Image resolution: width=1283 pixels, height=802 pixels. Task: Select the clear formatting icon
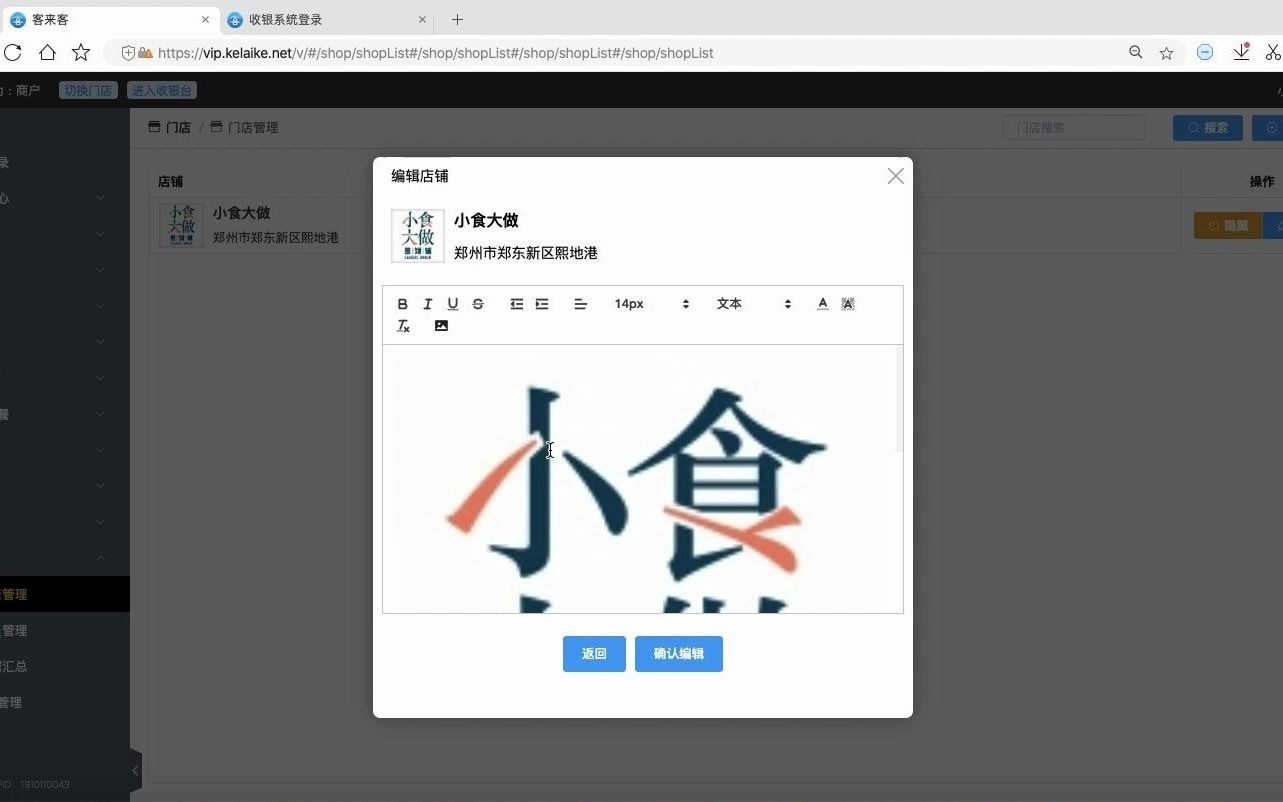pyautogui.click(x=403, y=325)
